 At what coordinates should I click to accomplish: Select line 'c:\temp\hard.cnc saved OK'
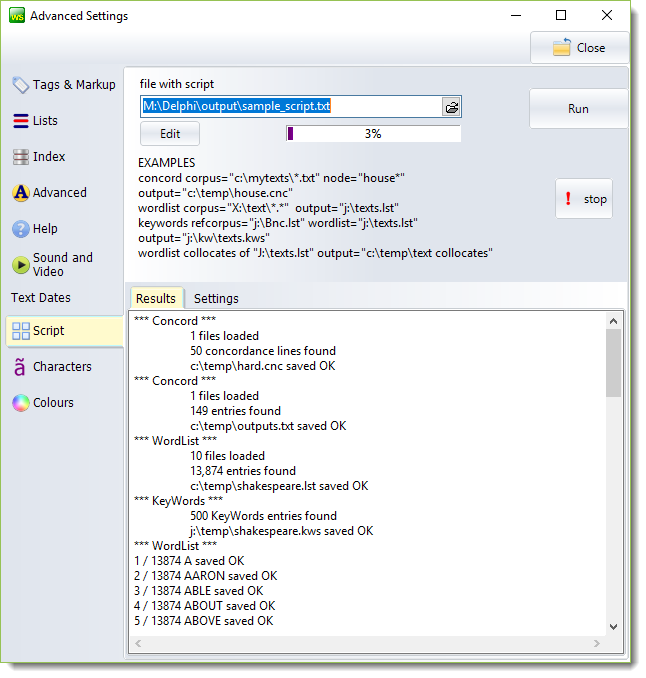262,366
